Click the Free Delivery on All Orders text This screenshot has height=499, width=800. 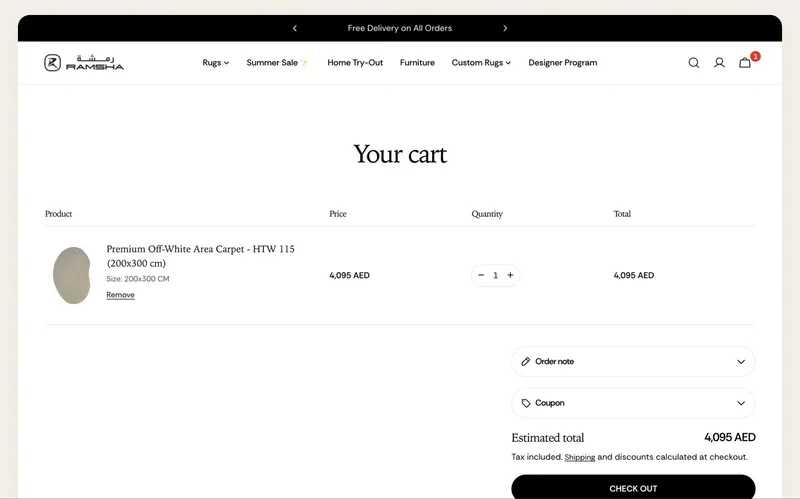399,28
